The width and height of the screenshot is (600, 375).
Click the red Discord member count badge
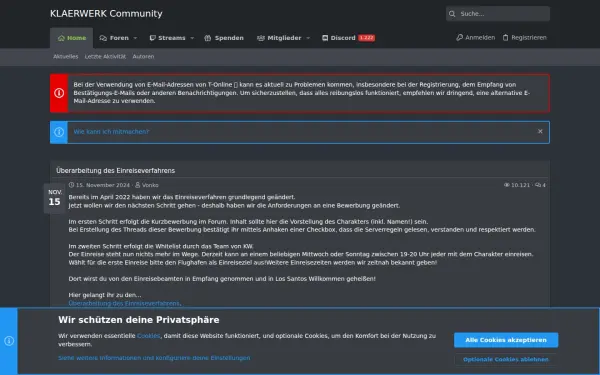pos(366,38)
